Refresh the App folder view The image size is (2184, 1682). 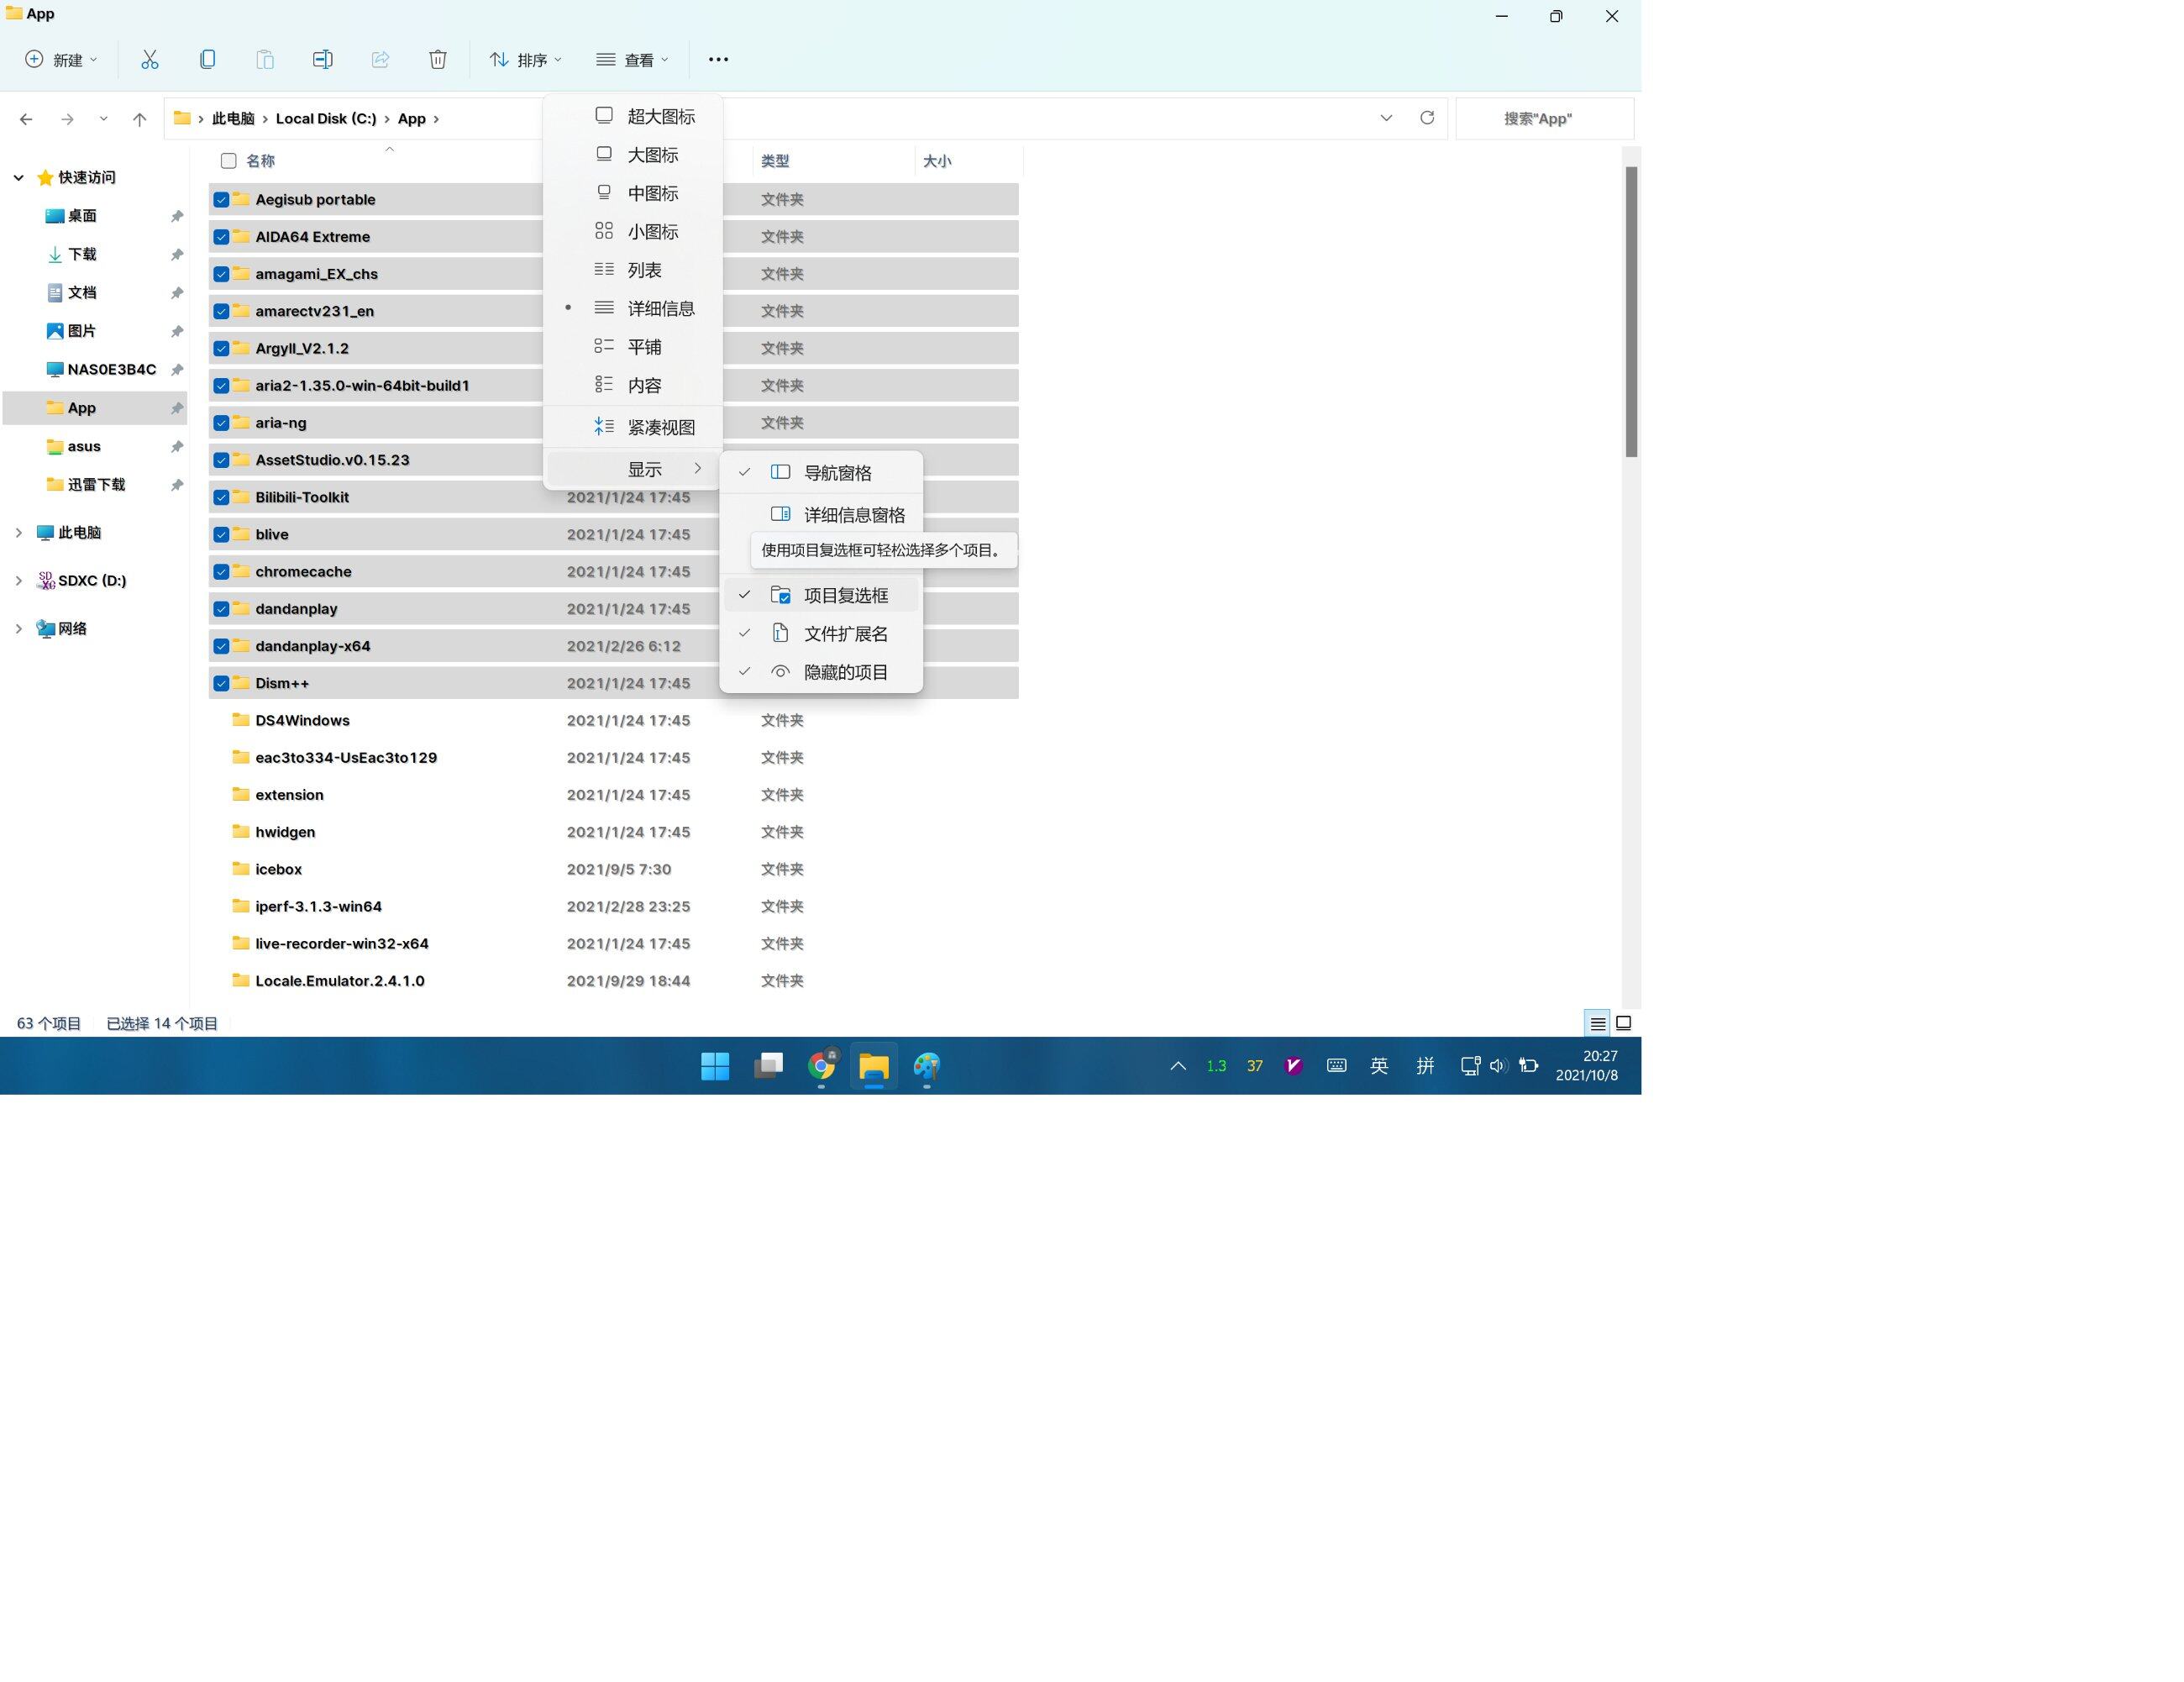(1427, 118)
